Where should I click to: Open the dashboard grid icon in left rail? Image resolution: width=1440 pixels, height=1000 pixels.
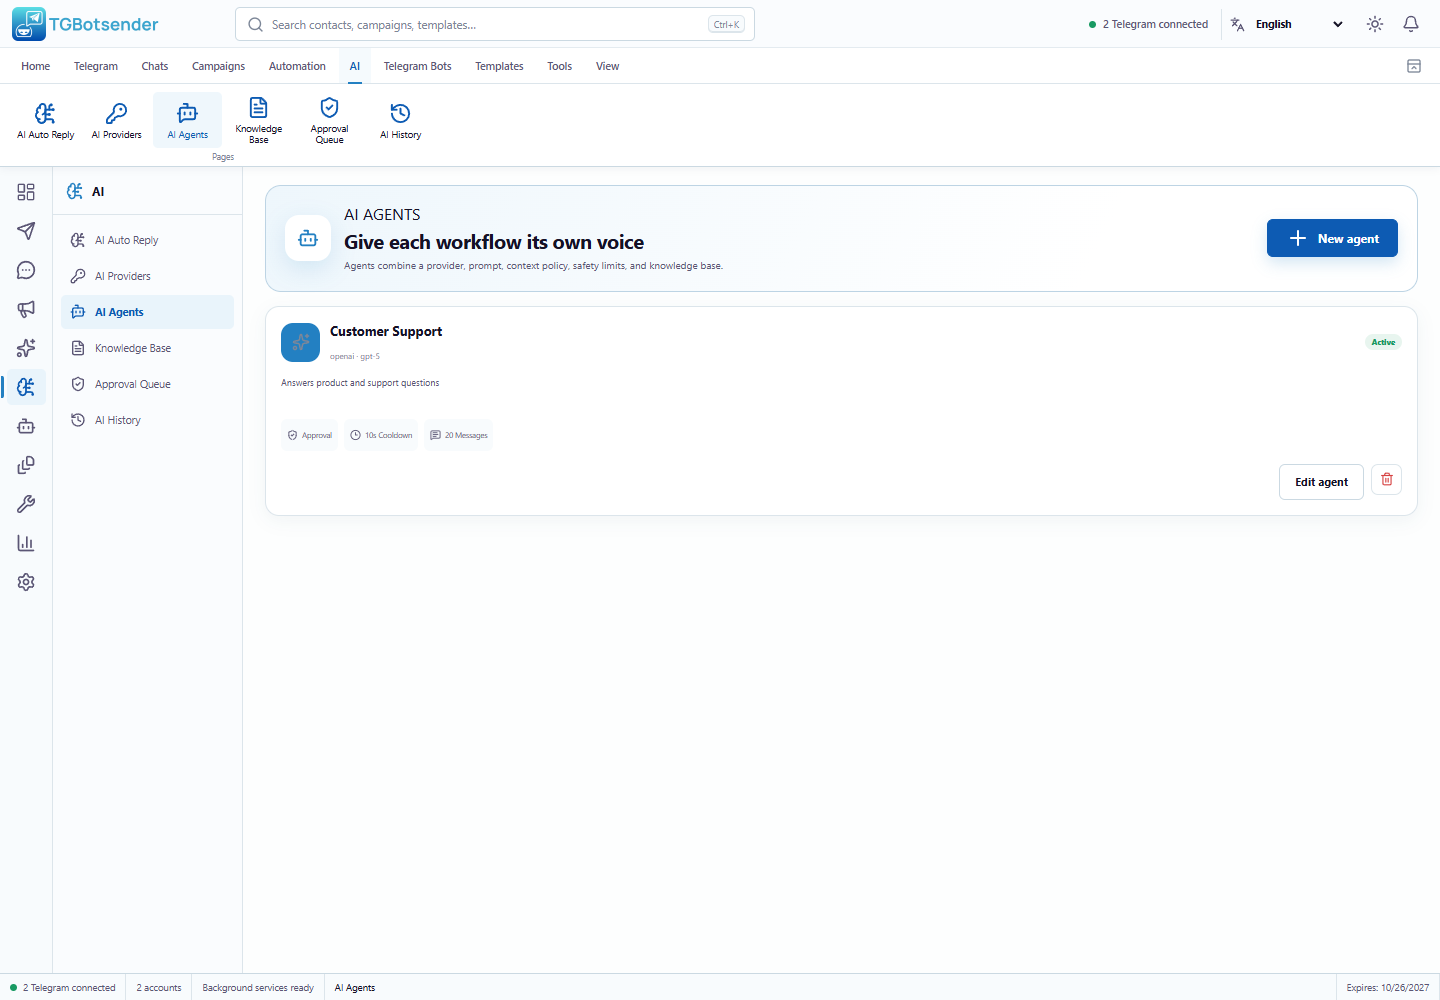[x=26, y=192]
